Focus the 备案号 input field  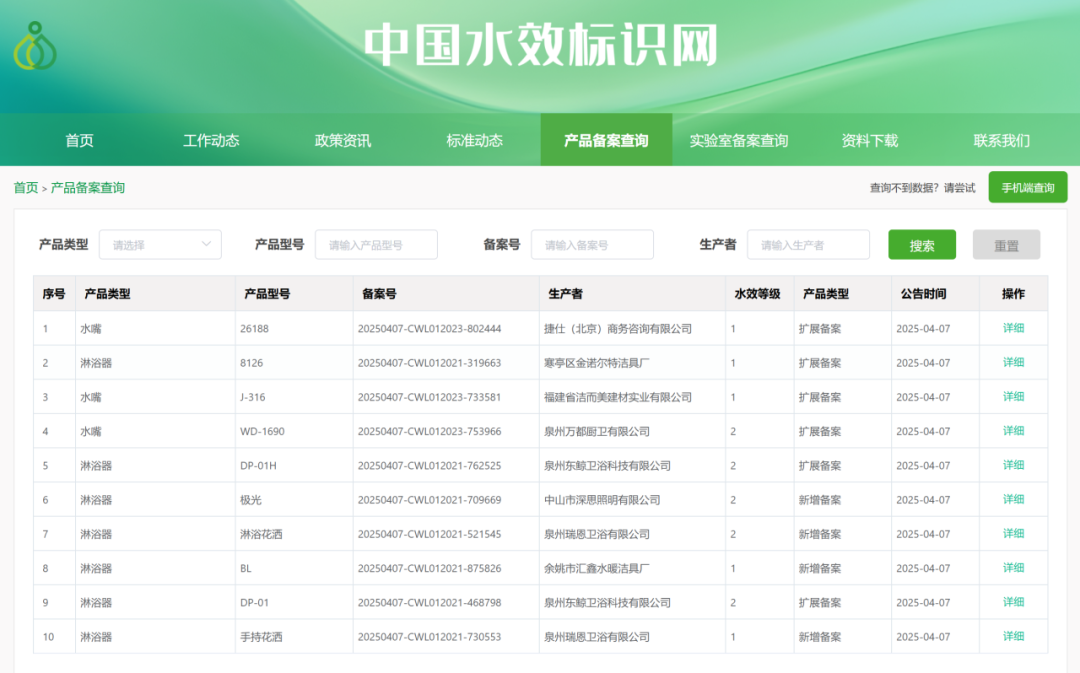coord(592,245)
